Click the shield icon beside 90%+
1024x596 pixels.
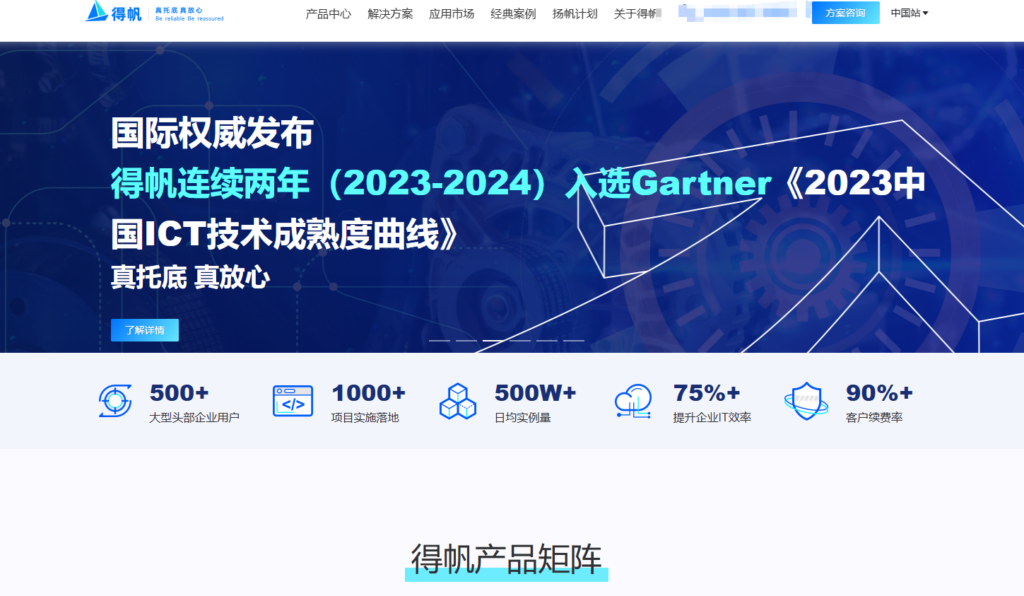(x=805, y=400)
